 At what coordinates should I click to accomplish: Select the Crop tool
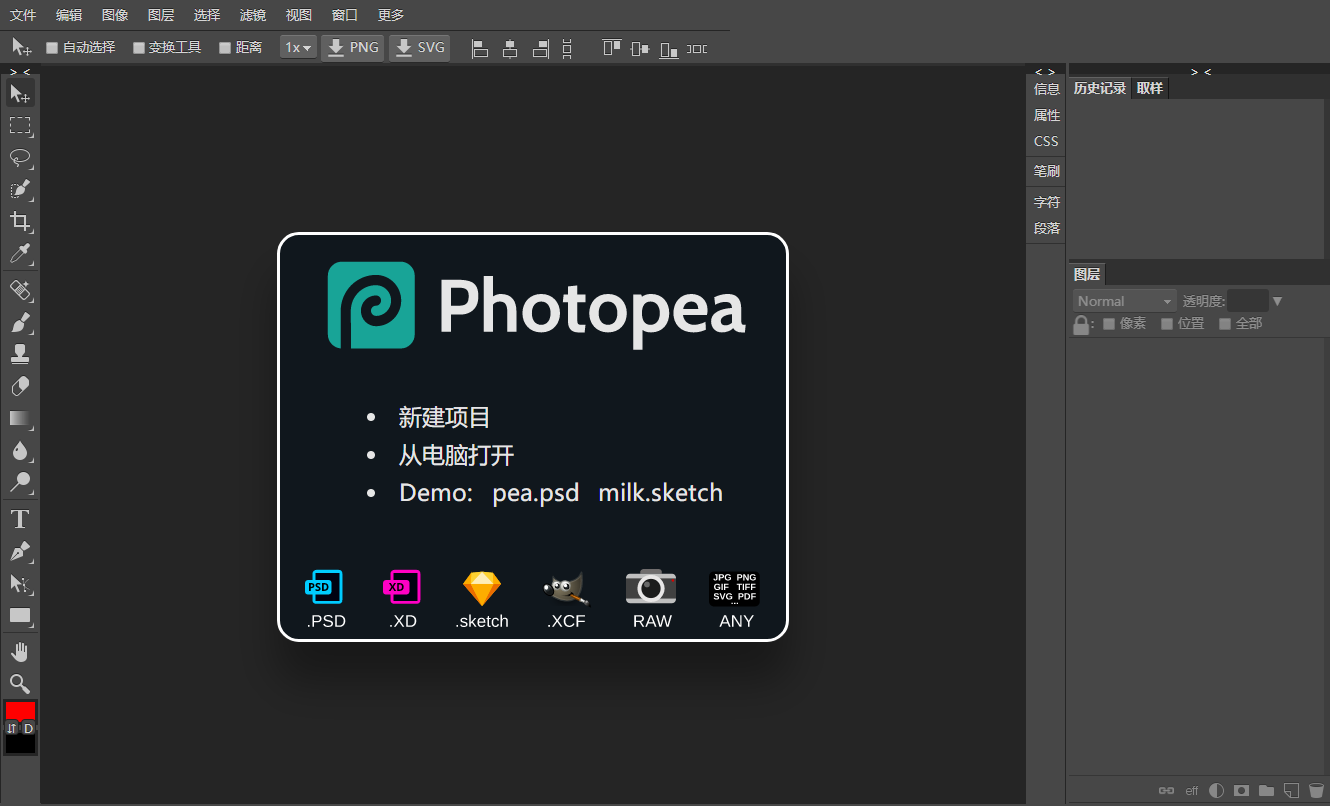[20, 221]
